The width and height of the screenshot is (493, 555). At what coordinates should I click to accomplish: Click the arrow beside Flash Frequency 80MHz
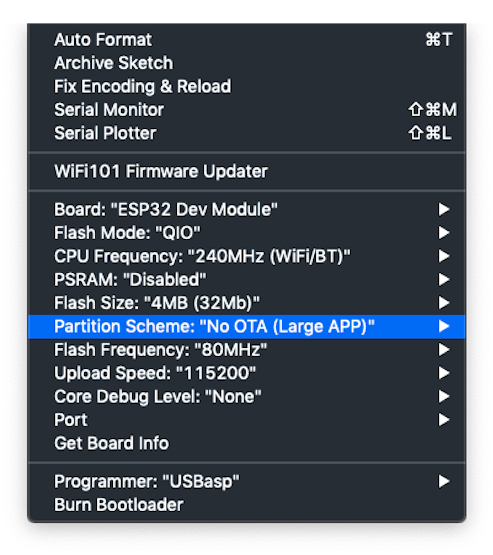coord(444,350)
